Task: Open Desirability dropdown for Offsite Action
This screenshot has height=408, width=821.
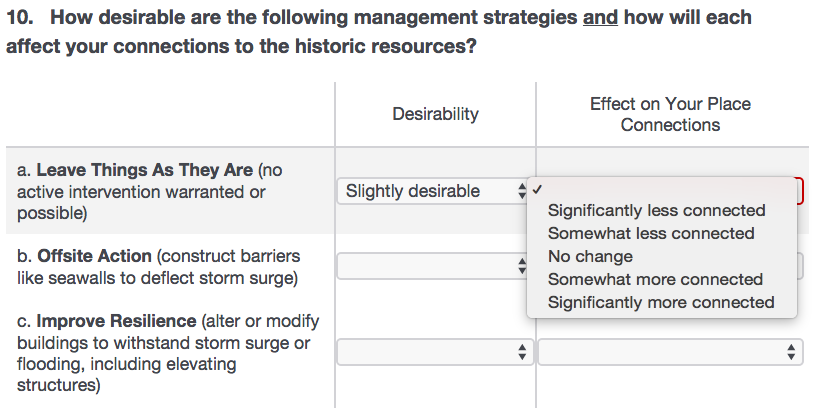Action: click(434, 266)
